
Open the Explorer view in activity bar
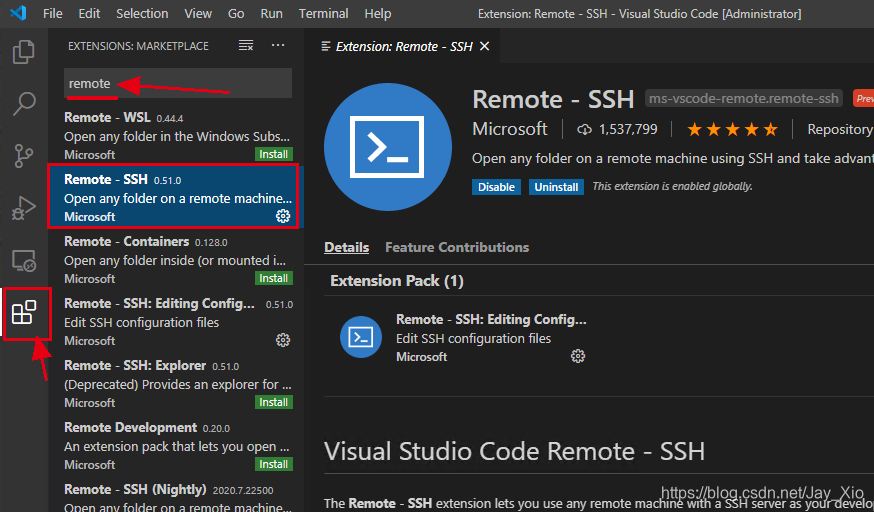(x=24, y=52)
